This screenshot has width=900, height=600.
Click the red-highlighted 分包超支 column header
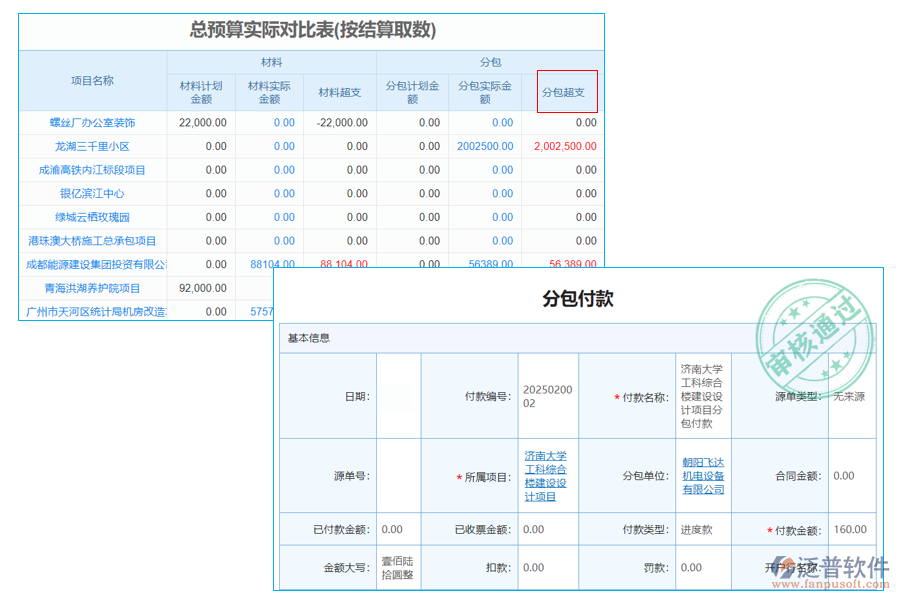pos(567,91)
